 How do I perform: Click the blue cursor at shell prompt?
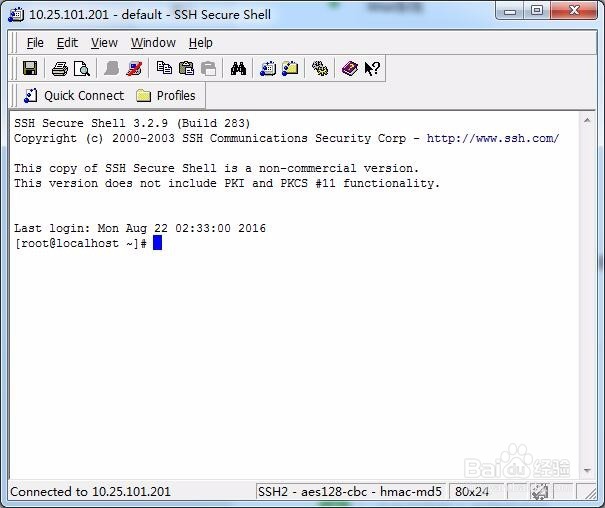click(157, 243)
